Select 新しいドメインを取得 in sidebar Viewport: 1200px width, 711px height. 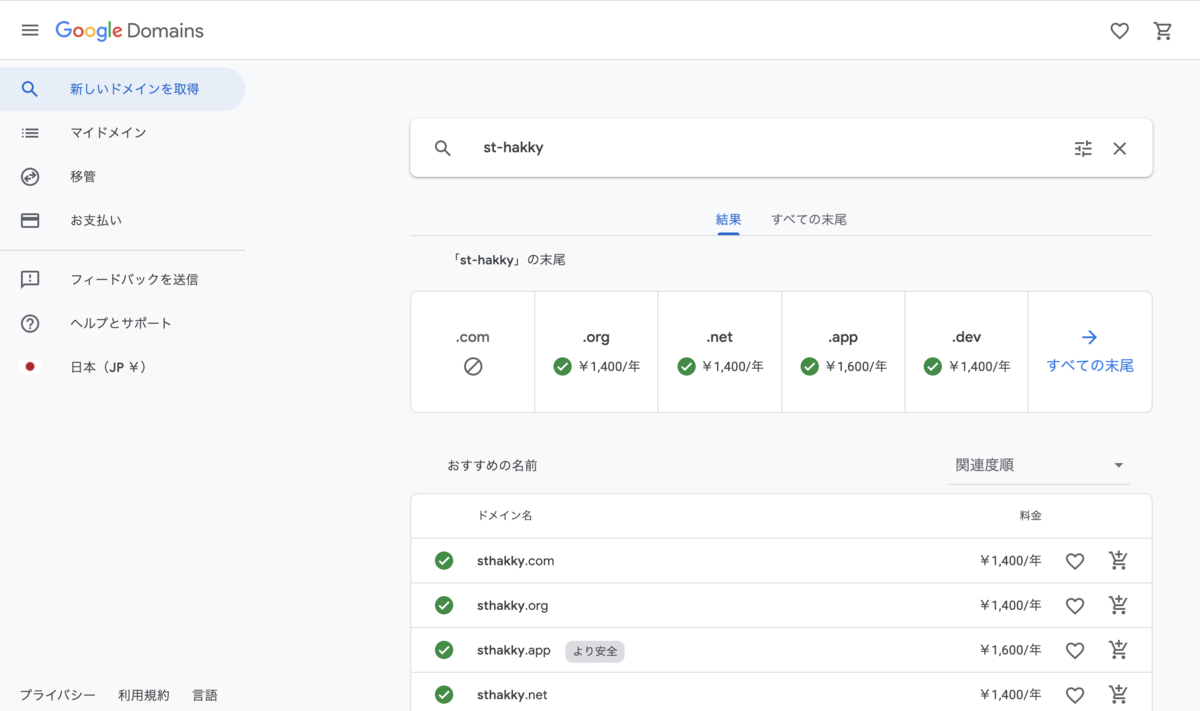click(122, 89)
